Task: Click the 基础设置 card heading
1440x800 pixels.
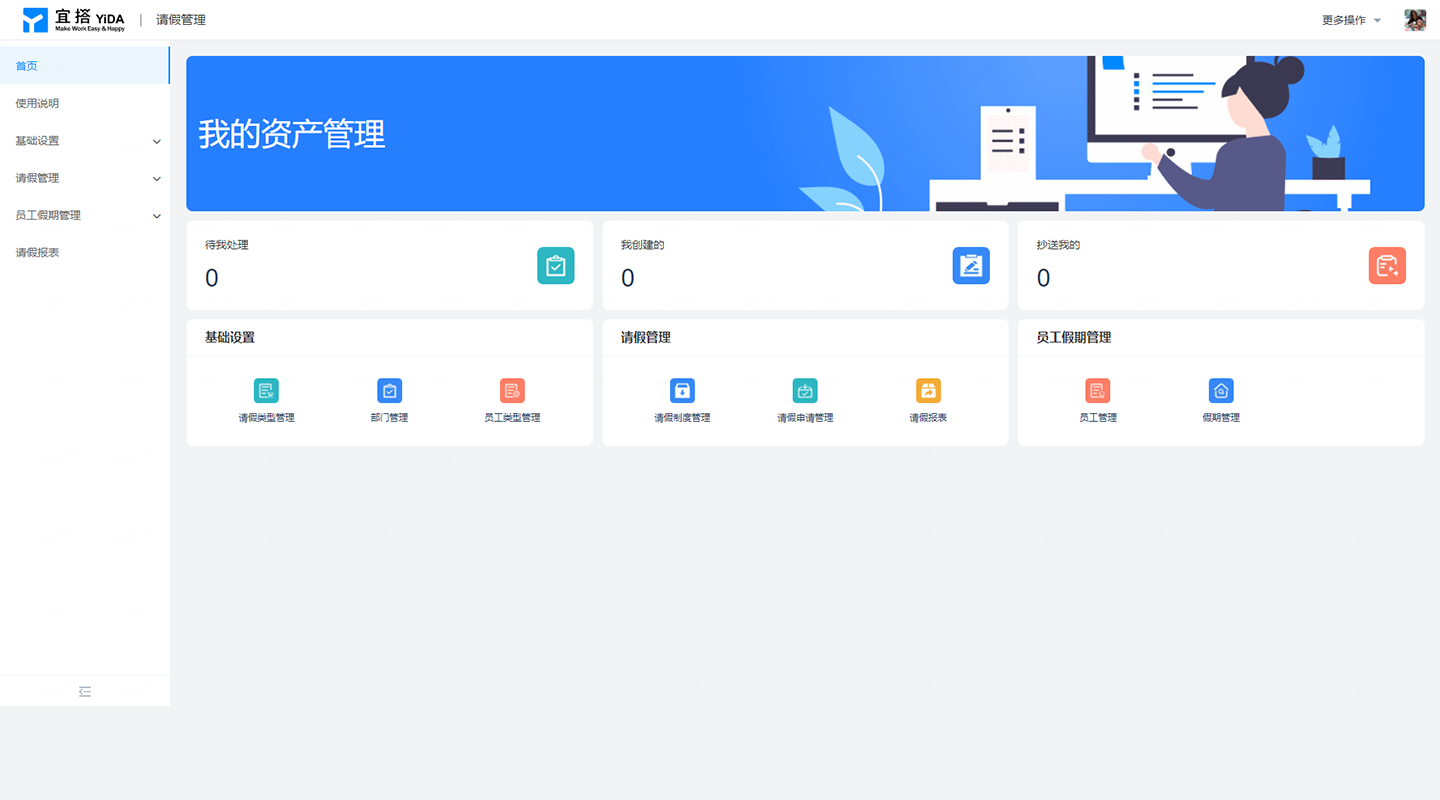Action: click(230, 338)
